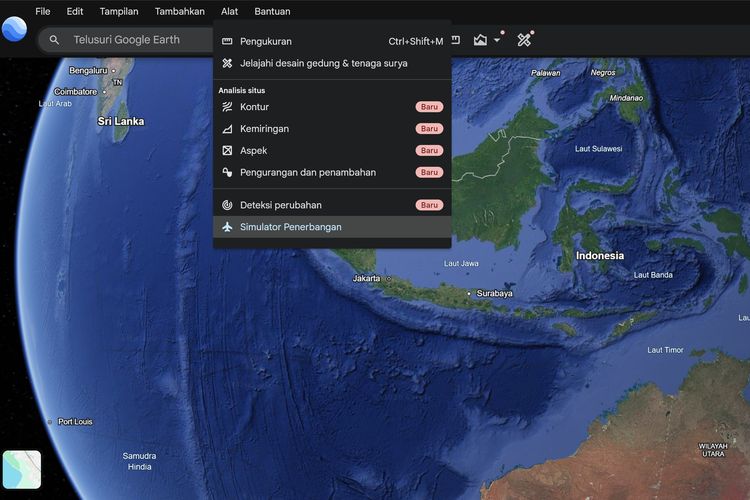
Task: Expand the terrain analysis dropdown arrow
Action: point(497,40)
